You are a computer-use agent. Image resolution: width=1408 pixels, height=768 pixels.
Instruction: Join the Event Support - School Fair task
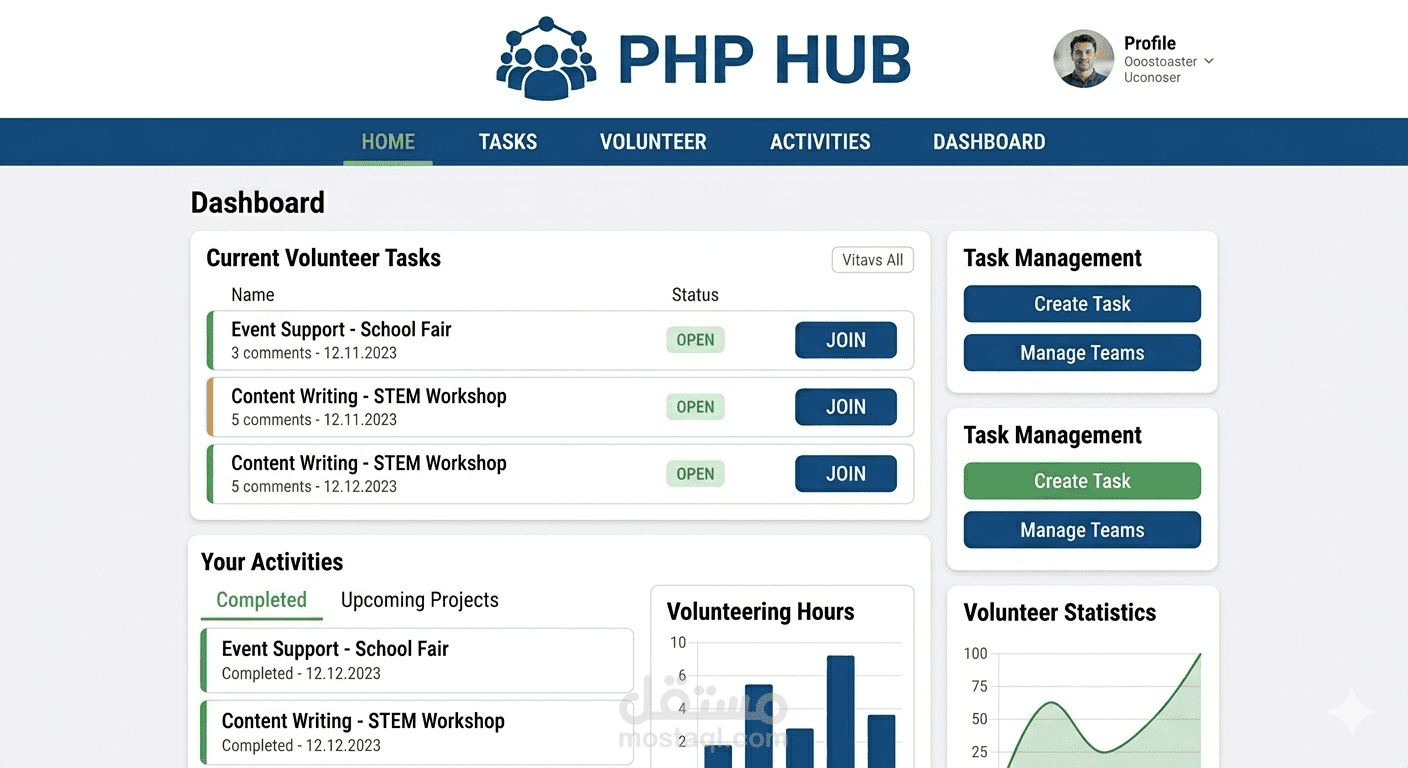(x=846, y=340)
